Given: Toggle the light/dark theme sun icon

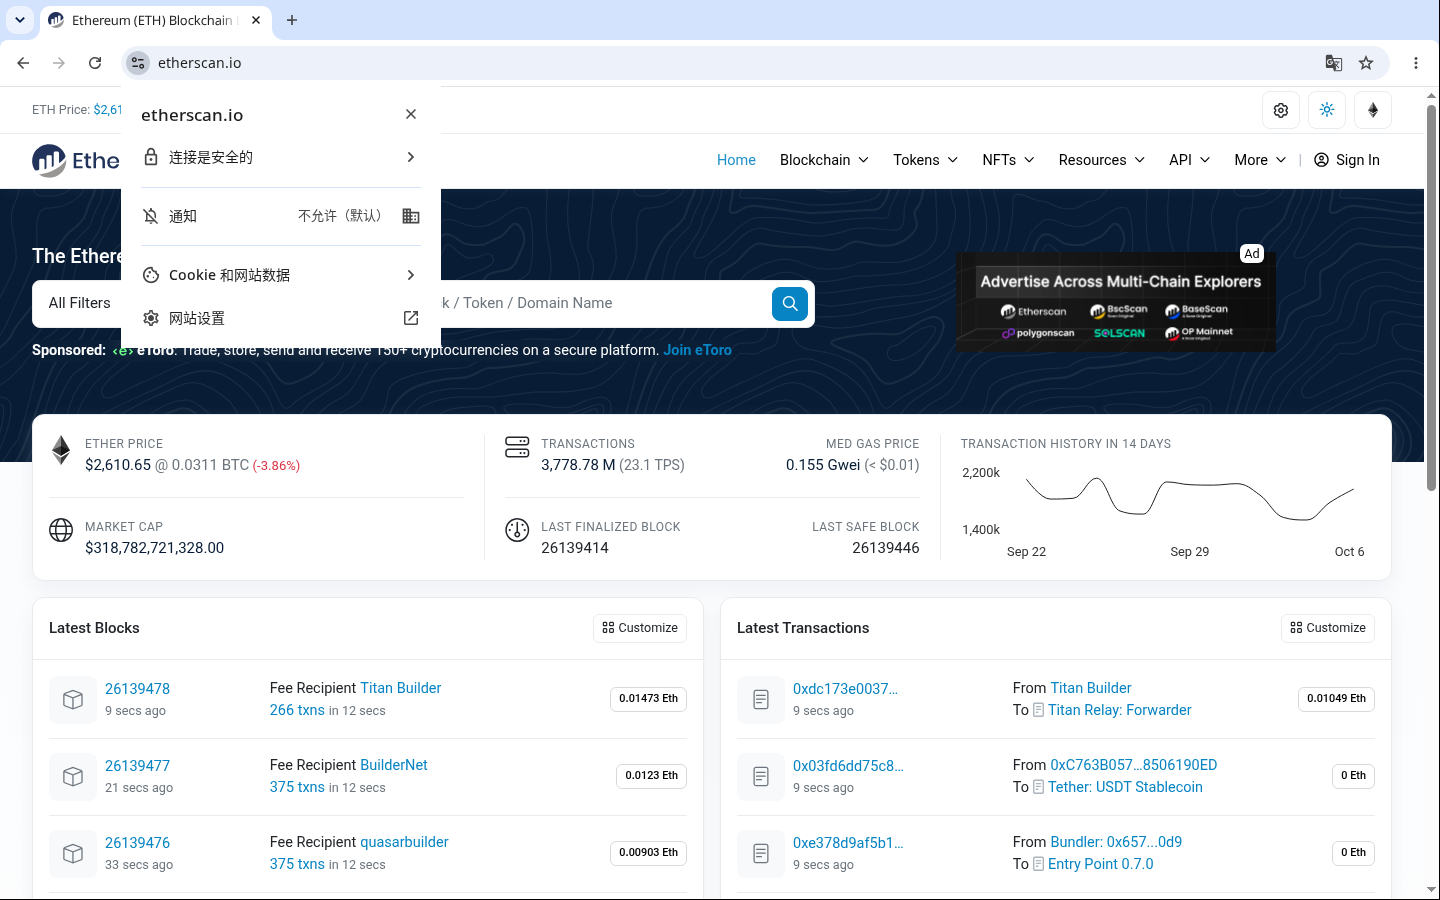Looking at the screenshot, I should point(1327,110).
